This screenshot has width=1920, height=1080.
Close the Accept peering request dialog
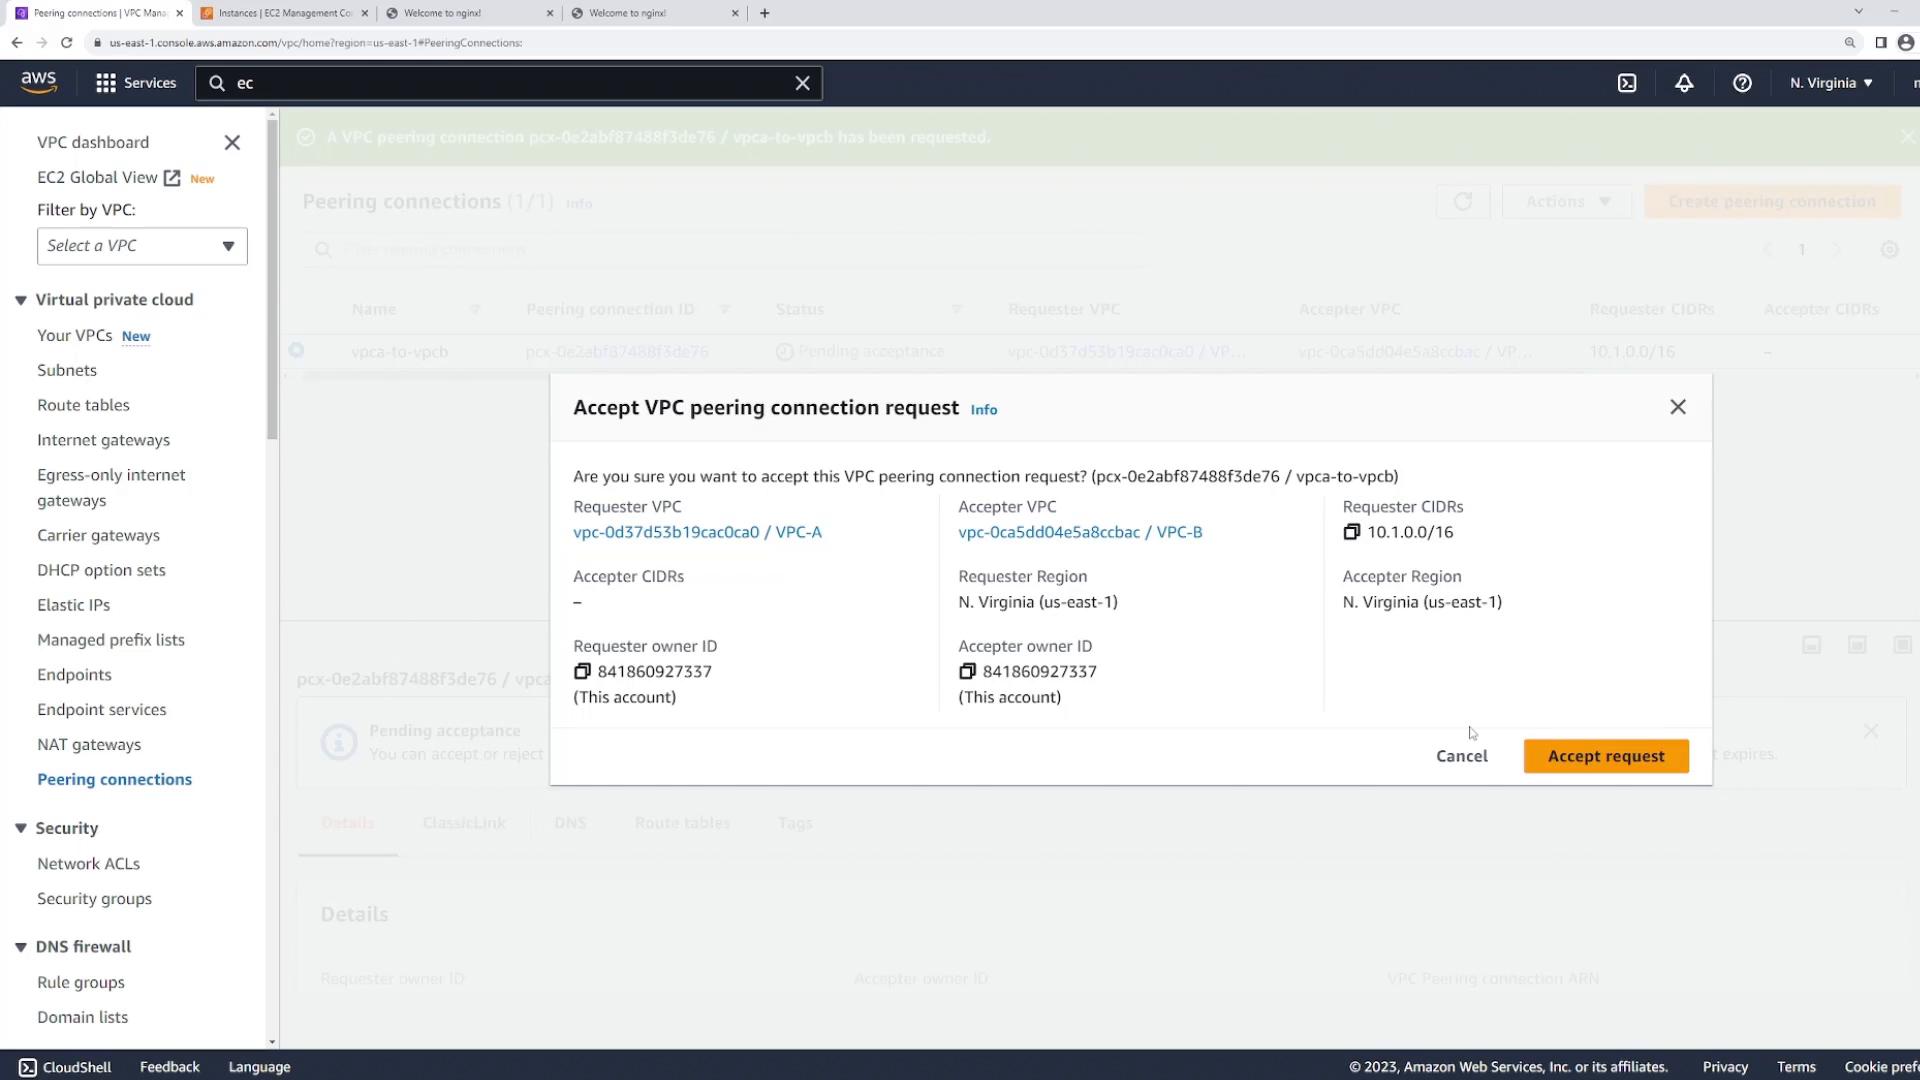1678,407
